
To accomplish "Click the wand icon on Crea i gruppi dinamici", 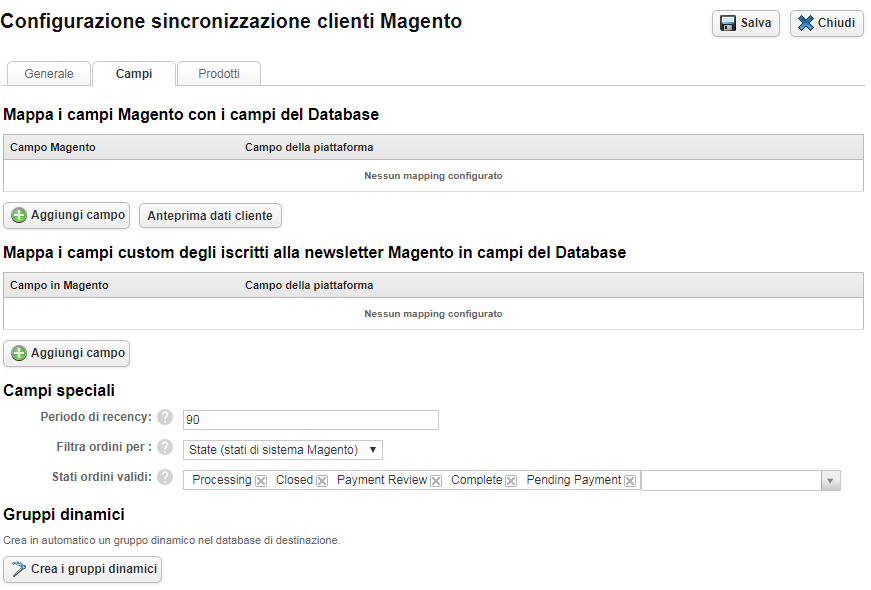I will coord(19,569).
